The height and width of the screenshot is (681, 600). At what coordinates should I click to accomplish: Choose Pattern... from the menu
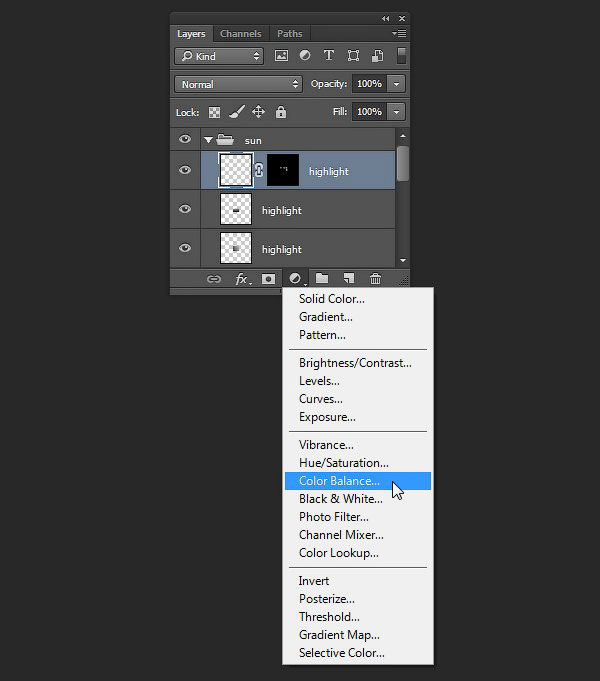click(x=358, y=335)
